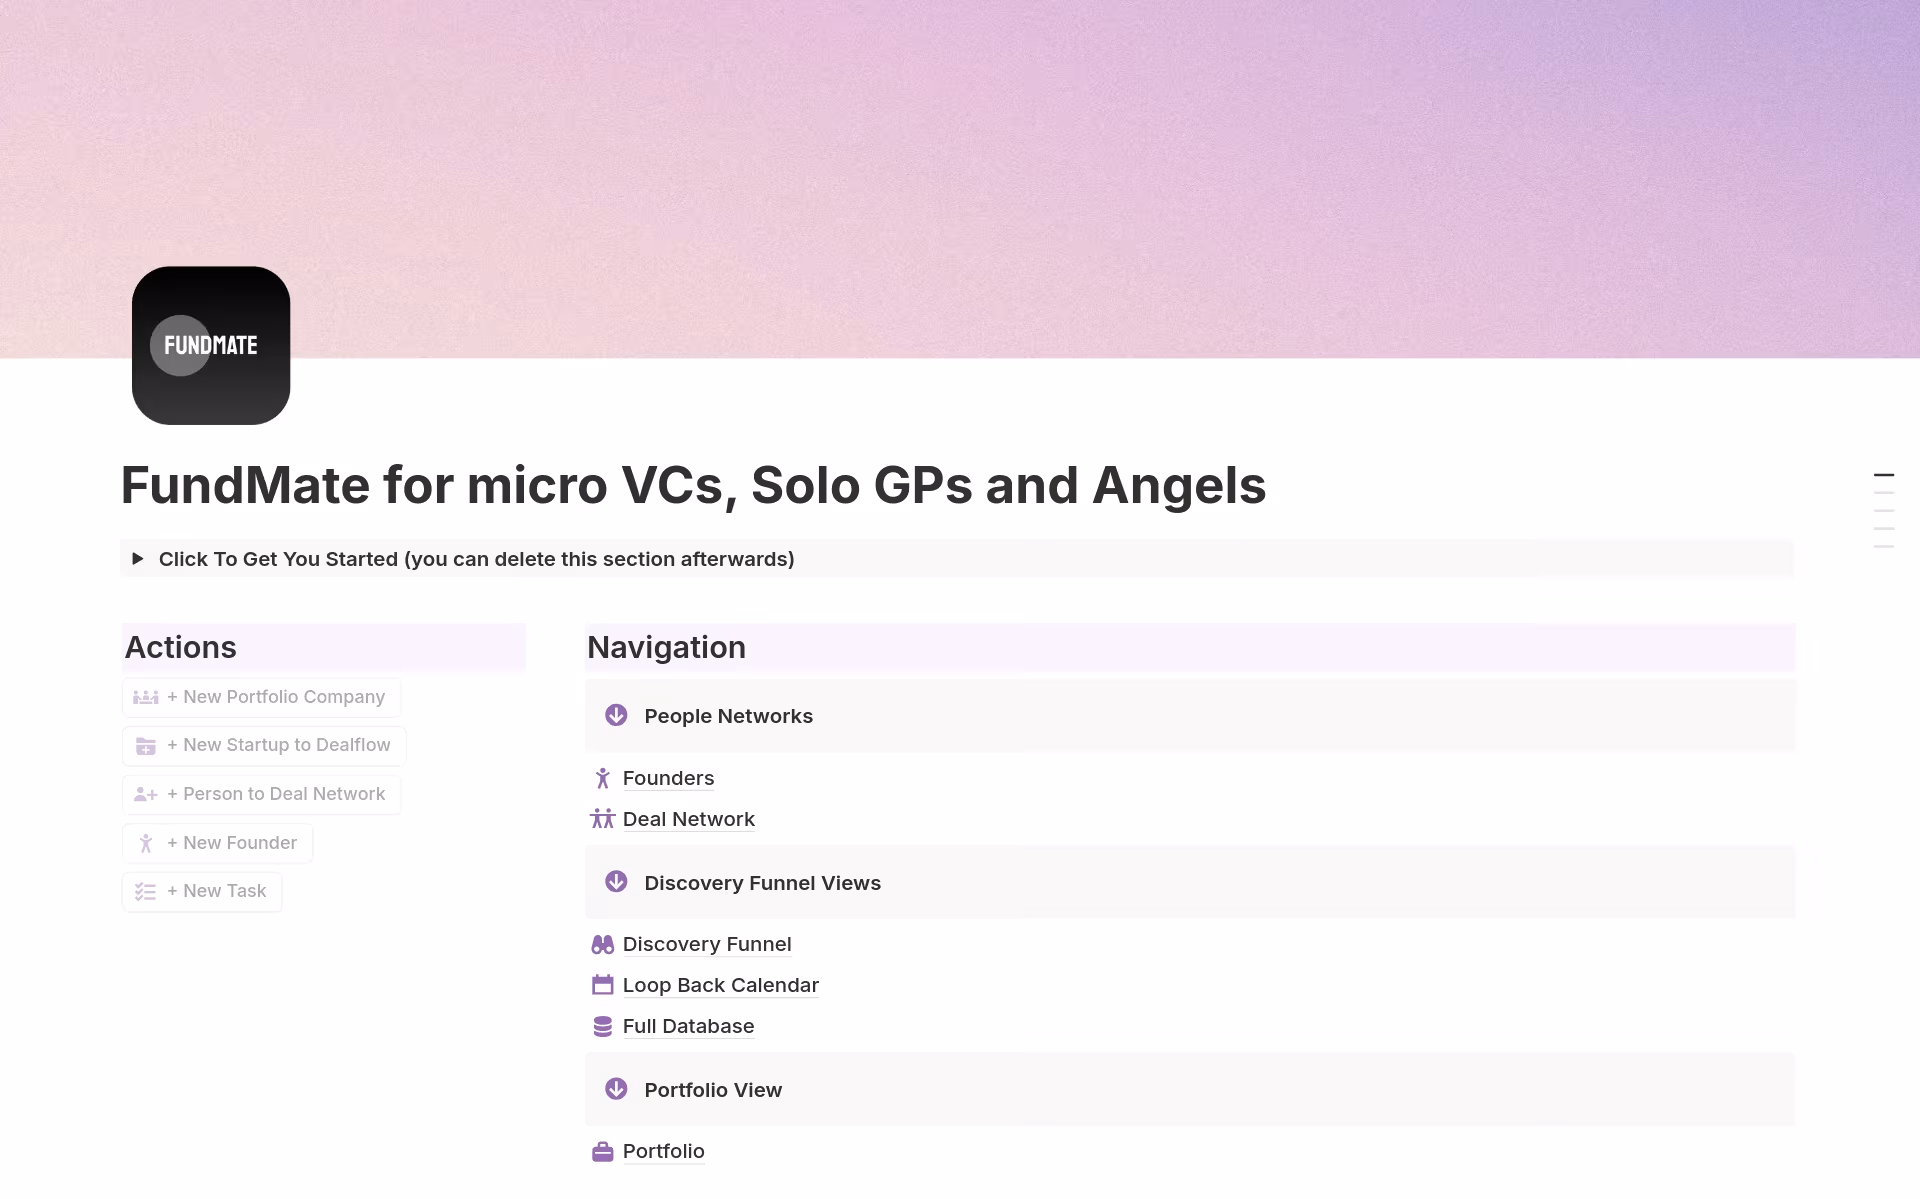Jump using the top table-of-contents marker
This screenshot has height=1199, width=1920.
coord(1883,475)
